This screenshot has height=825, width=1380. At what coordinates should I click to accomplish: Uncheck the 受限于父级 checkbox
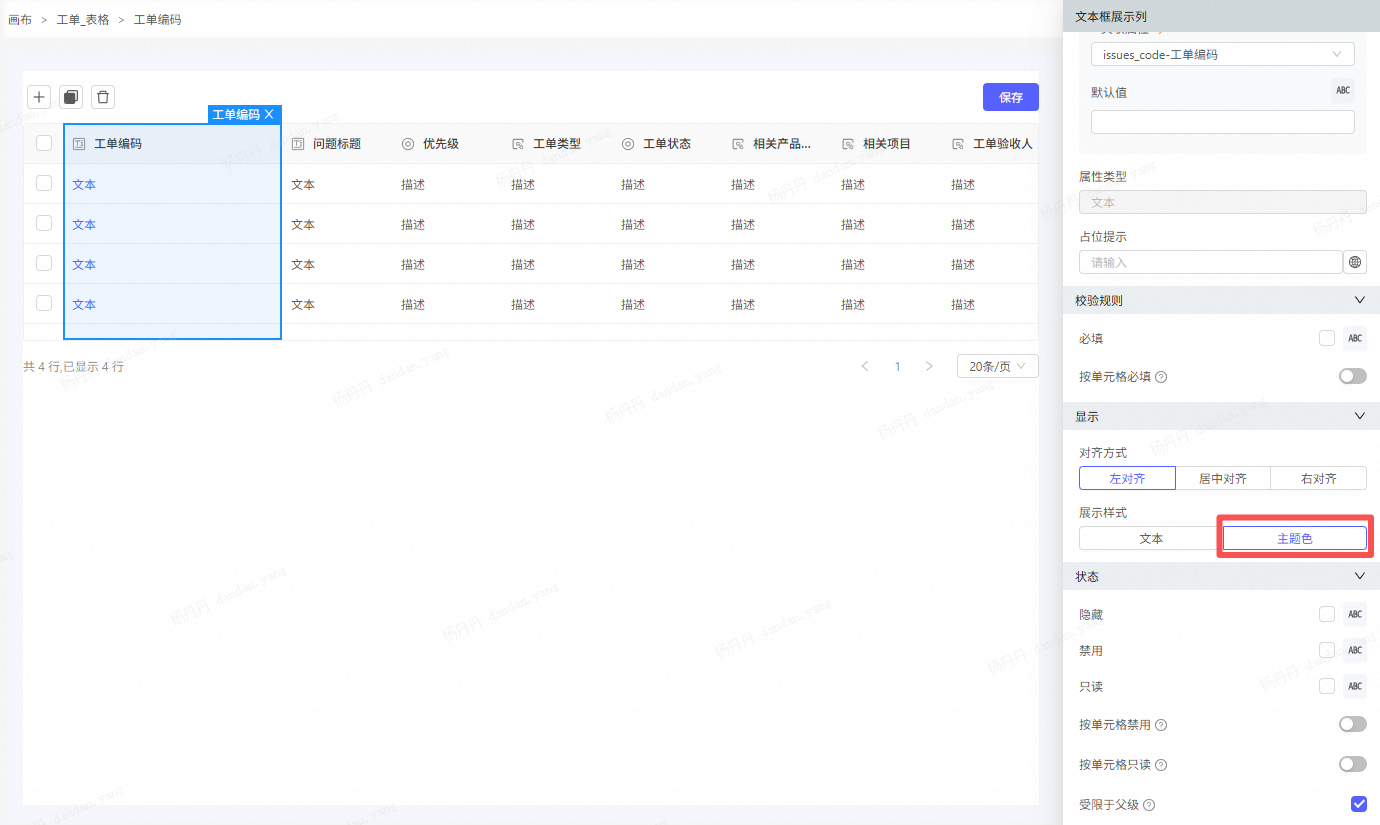tap(1358, 804)
